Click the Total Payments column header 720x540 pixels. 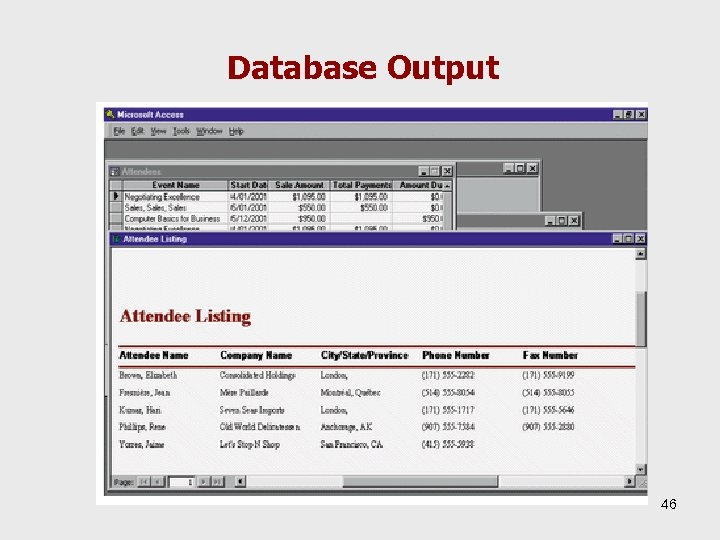361,185
